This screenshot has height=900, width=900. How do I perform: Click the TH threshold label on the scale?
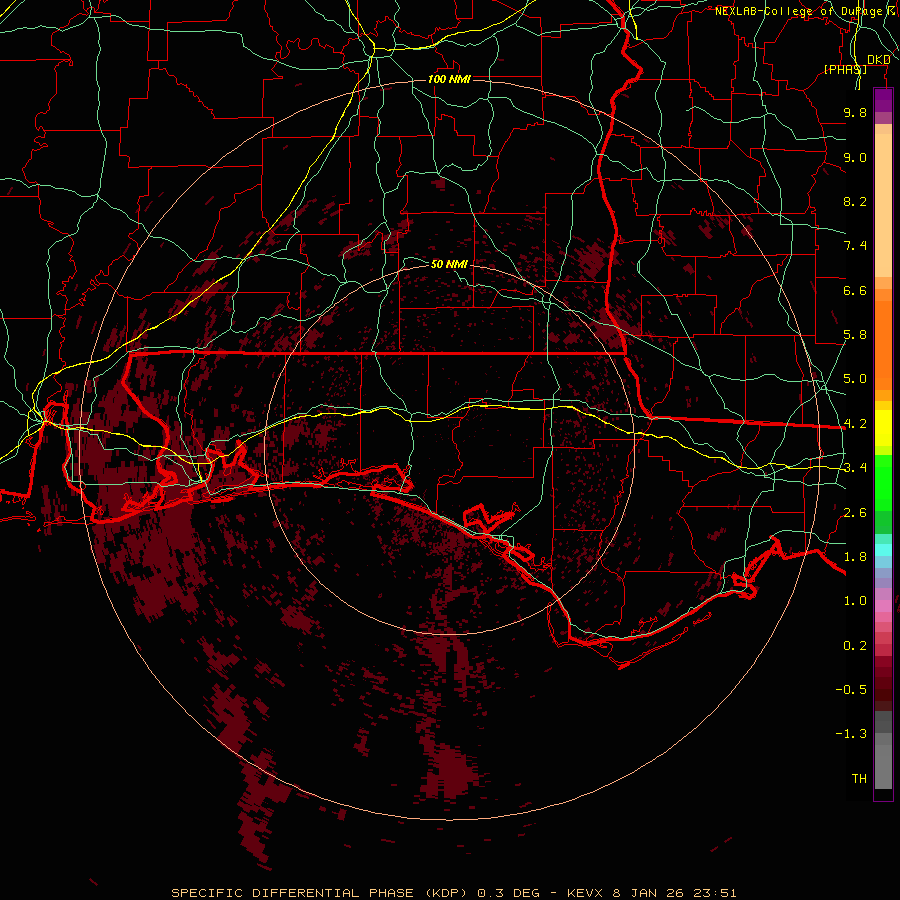tap(859, 779)
